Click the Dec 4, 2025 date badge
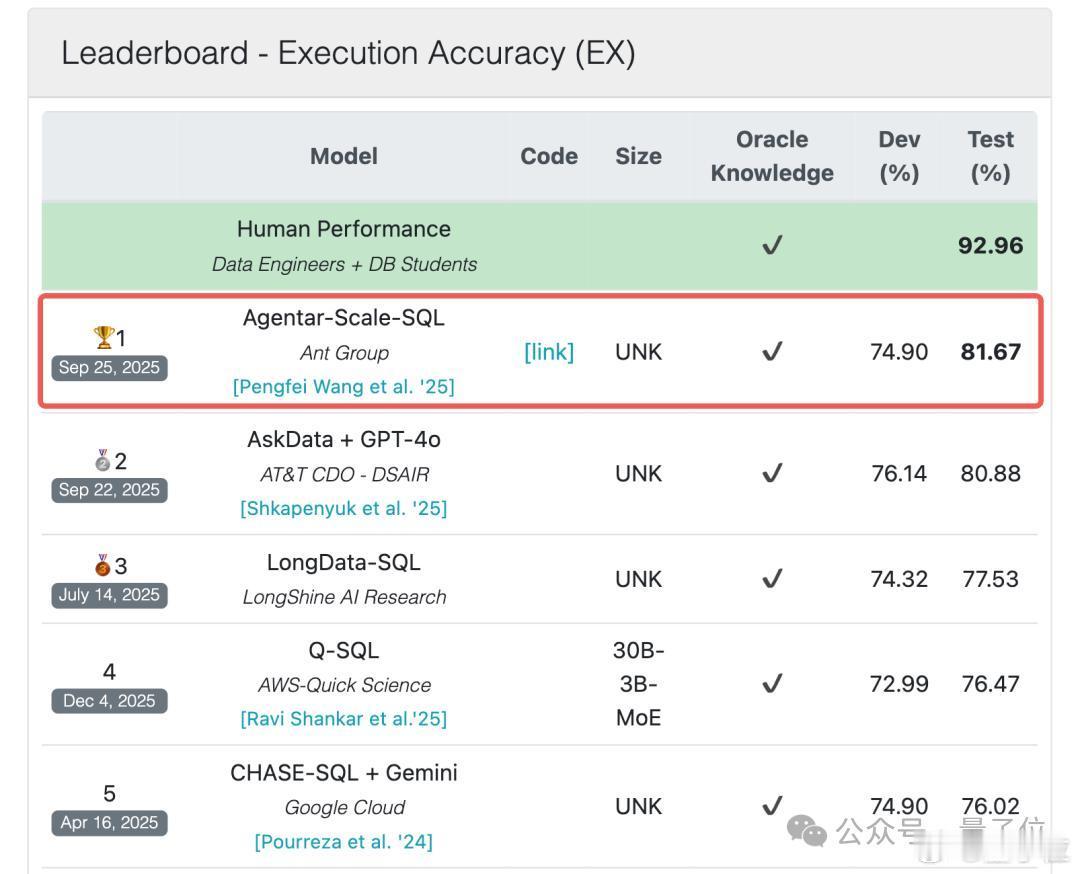Image resolution: width=1080 pixels, height=874 pixels. (109, 701)
